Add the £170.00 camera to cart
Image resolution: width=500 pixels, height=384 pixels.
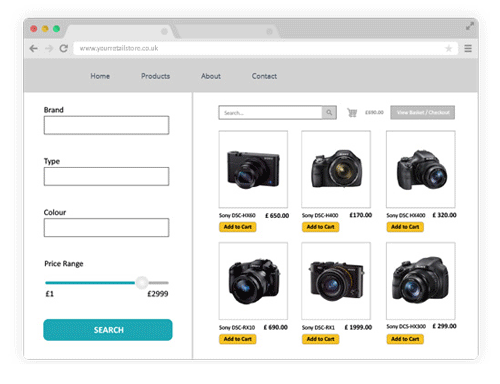tap(320, 227)
